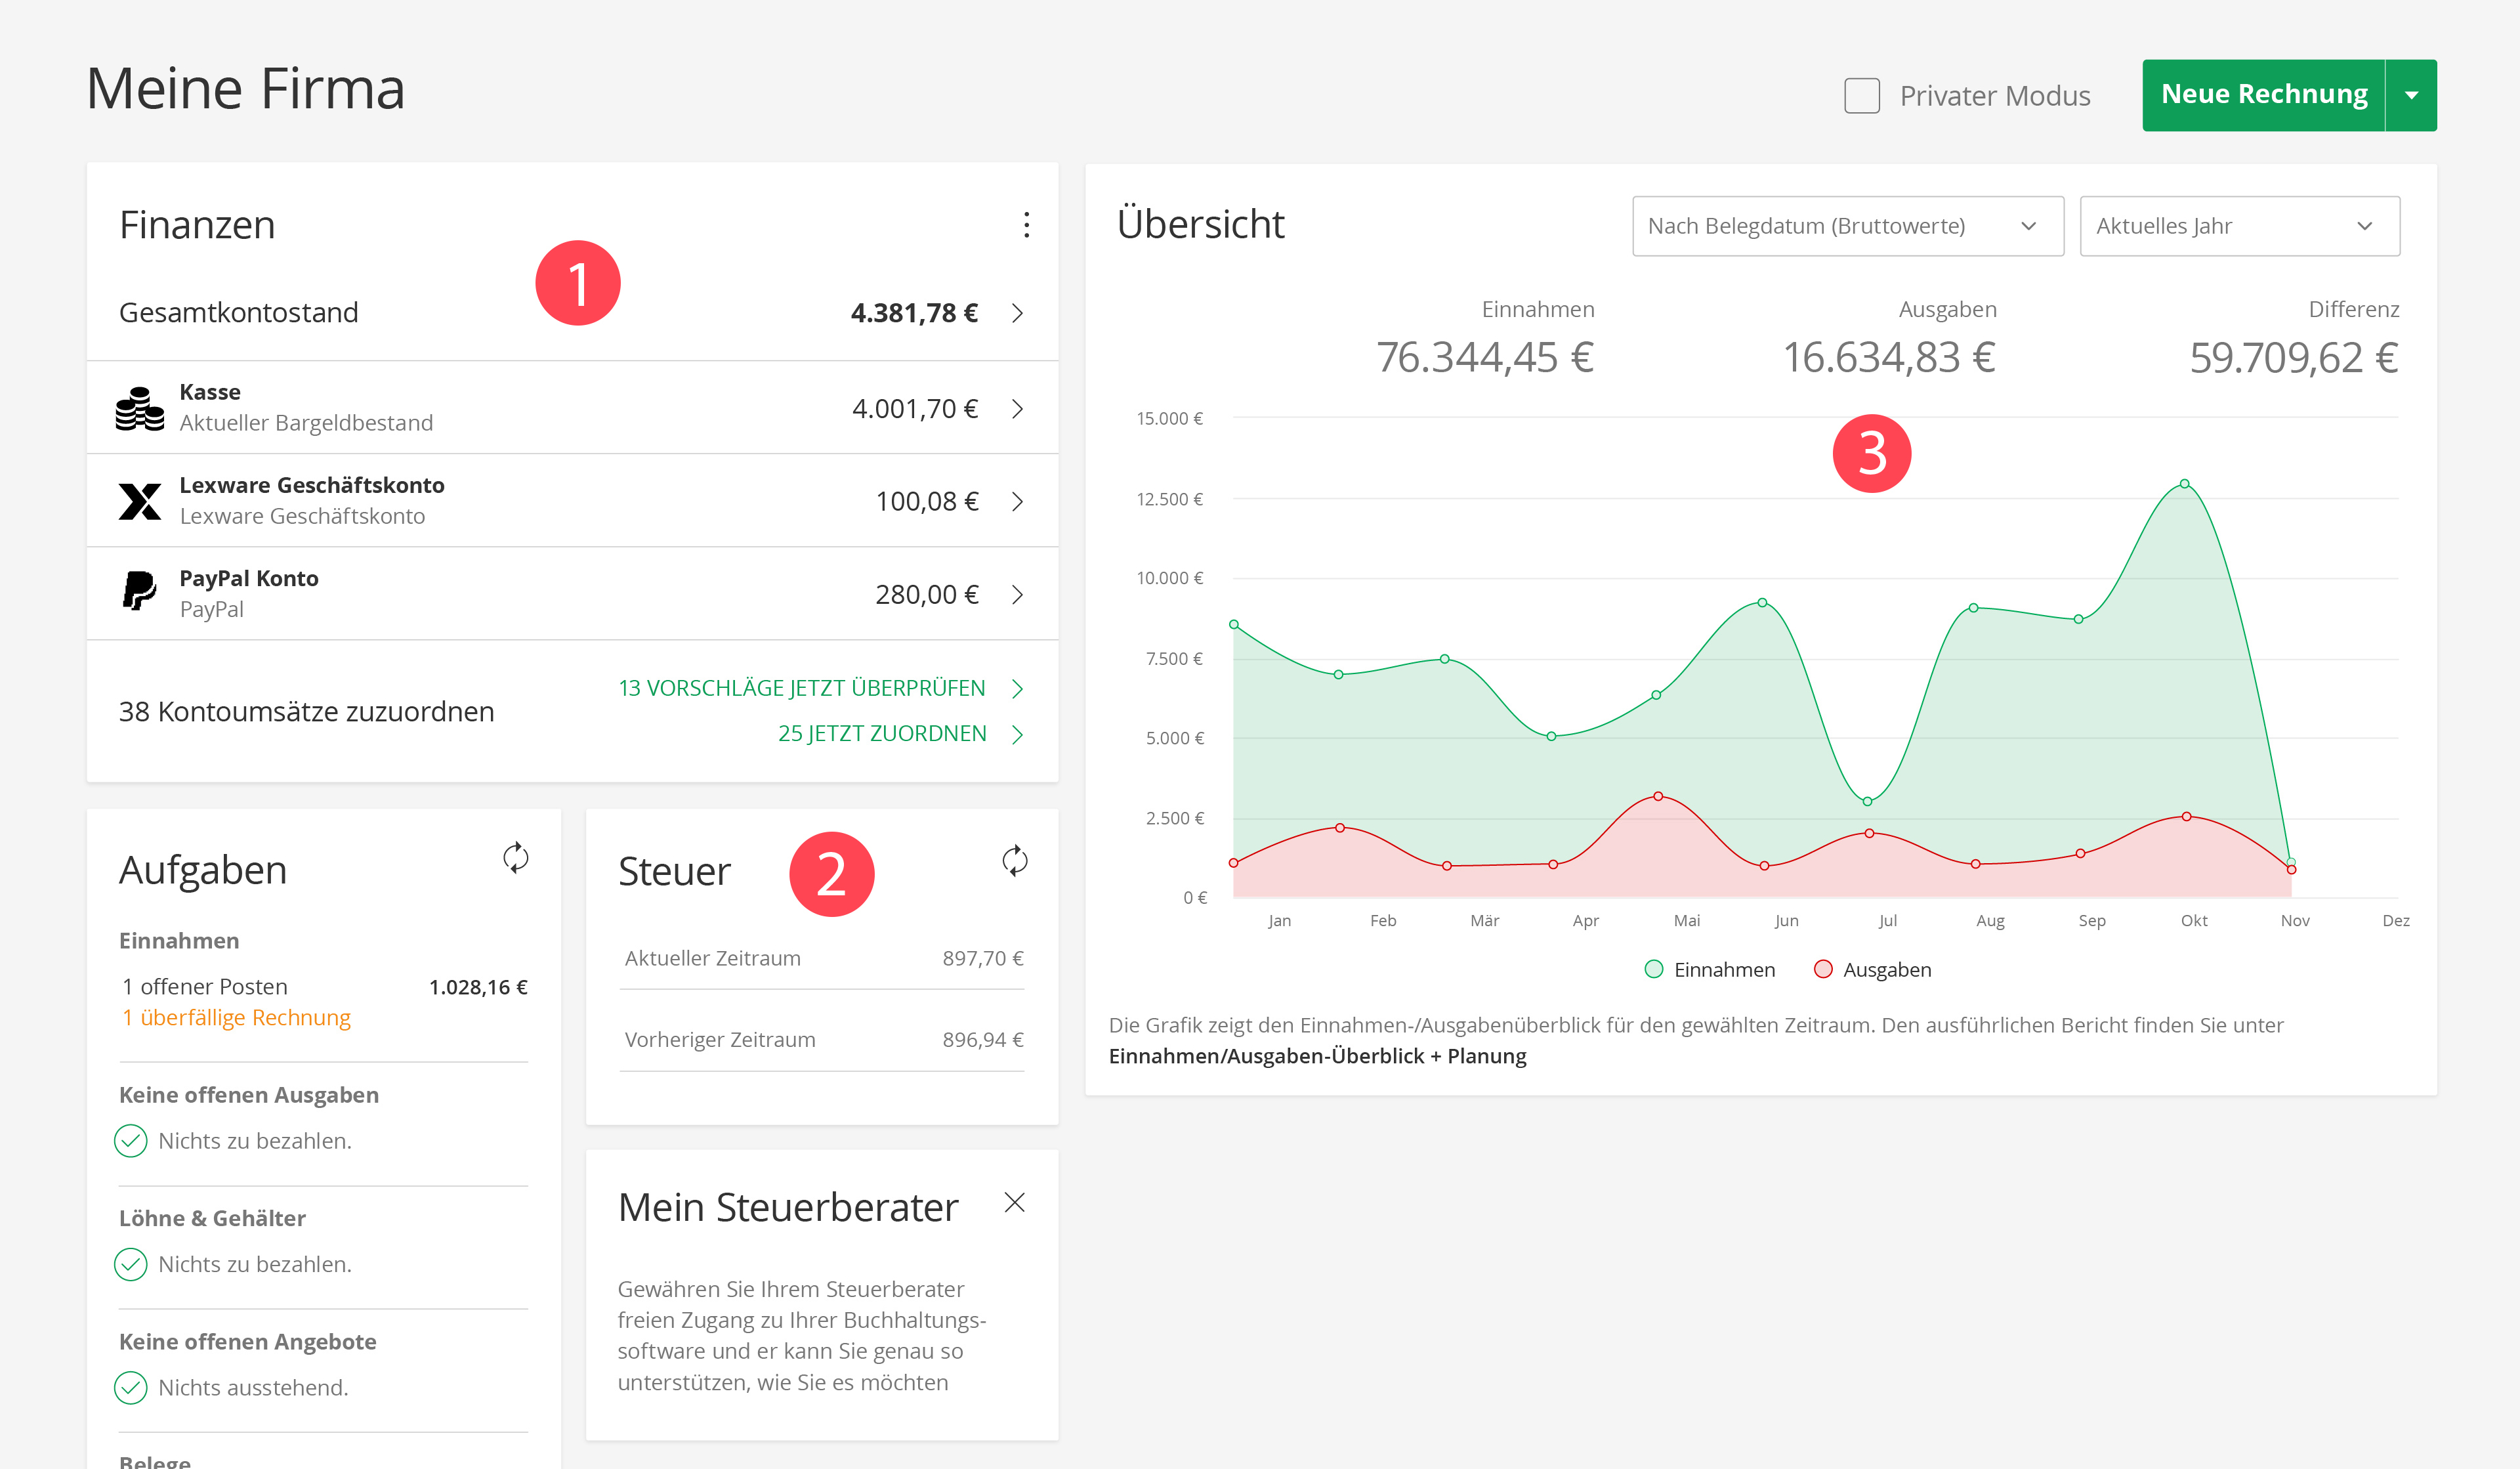Open the Gesamtkontostand details arrow
2520x1469 pixels.
1017,313
